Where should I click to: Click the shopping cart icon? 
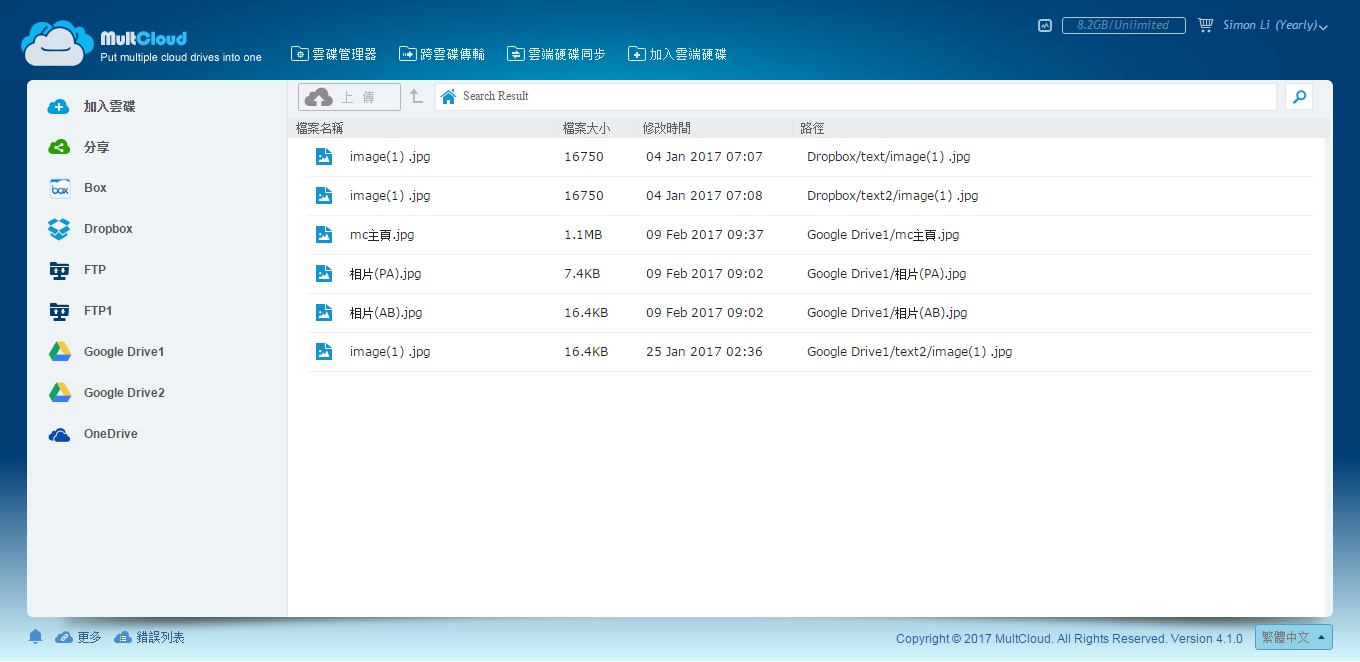point(1205,25)
